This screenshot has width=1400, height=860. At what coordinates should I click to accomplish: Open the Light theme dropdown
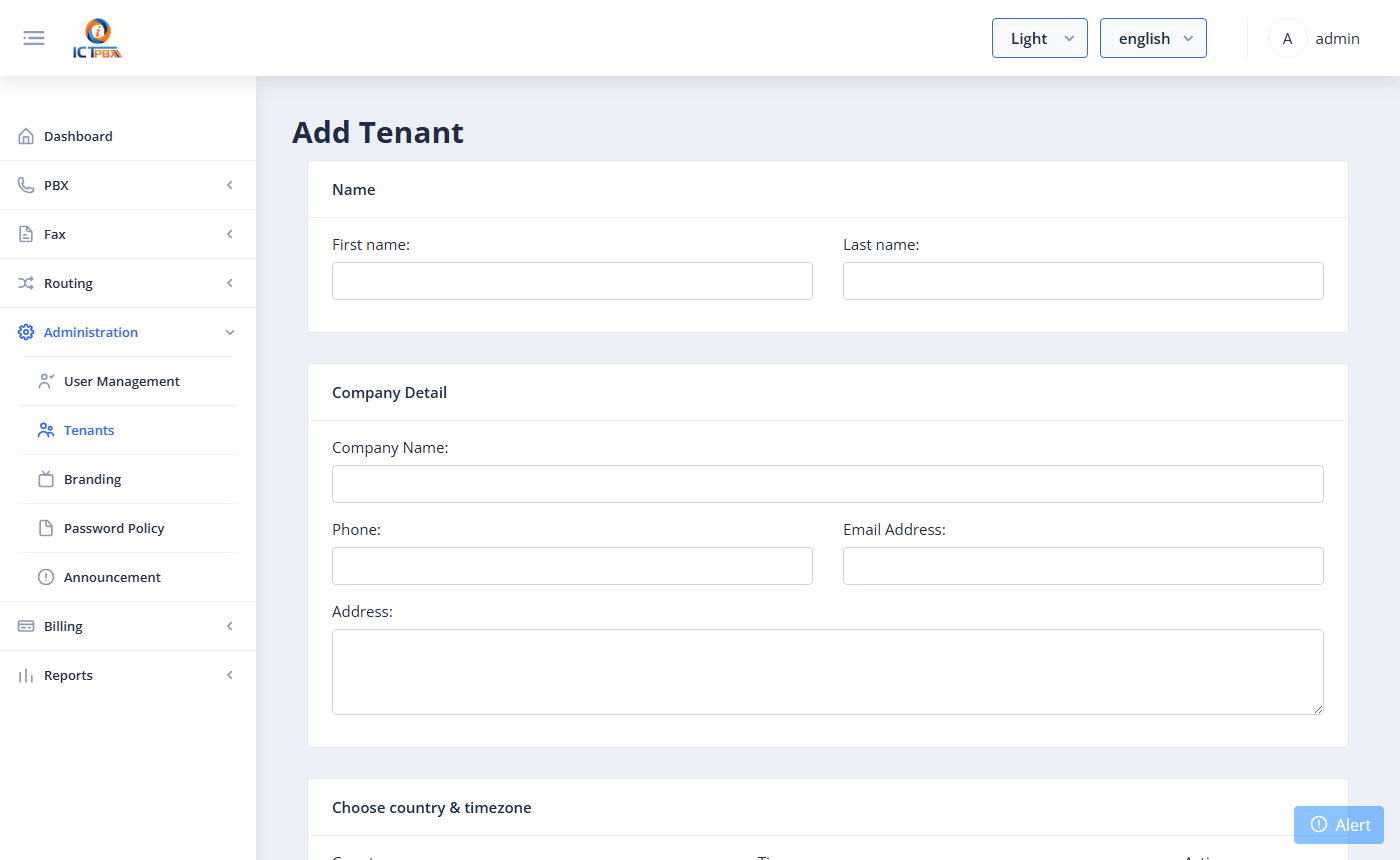tap(1040, 38)
